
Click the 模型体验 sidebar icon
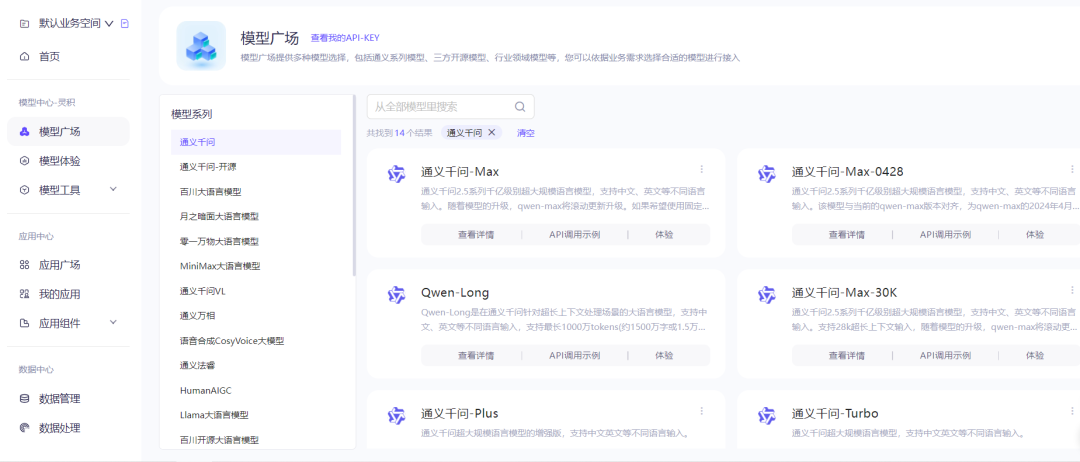[x=25, y=161]
